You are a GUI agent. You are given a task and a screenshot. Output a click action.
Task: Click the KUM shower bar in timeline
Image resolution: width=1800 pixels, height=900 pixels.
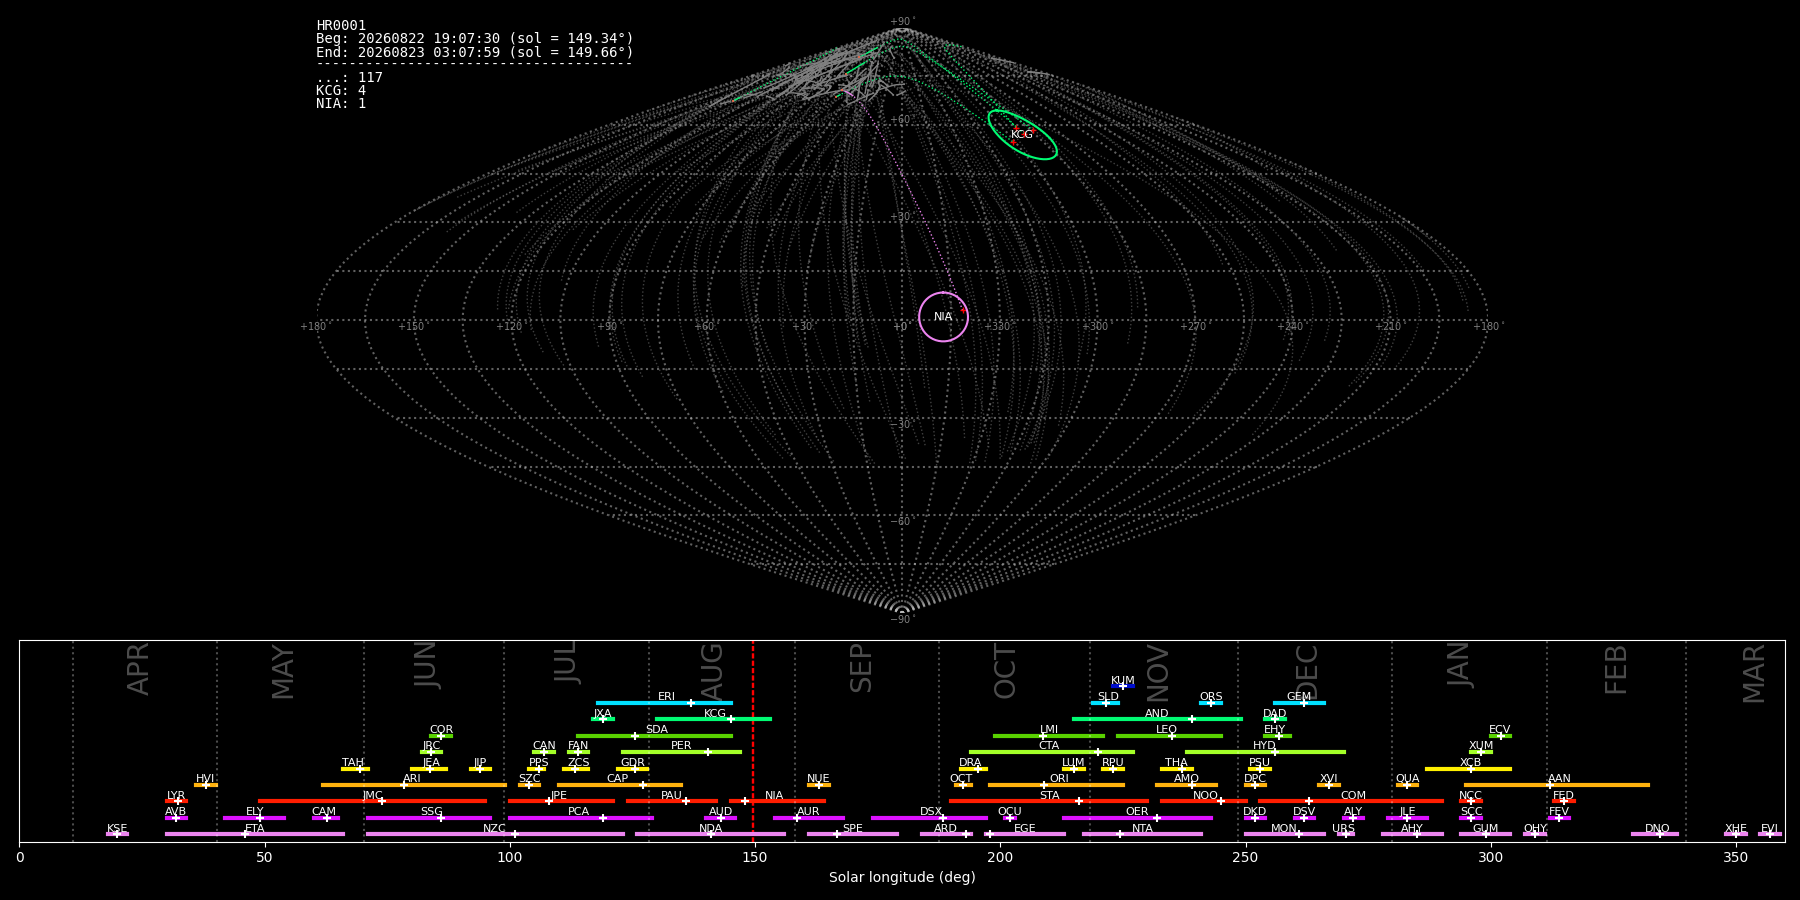tap(1123, 686)
